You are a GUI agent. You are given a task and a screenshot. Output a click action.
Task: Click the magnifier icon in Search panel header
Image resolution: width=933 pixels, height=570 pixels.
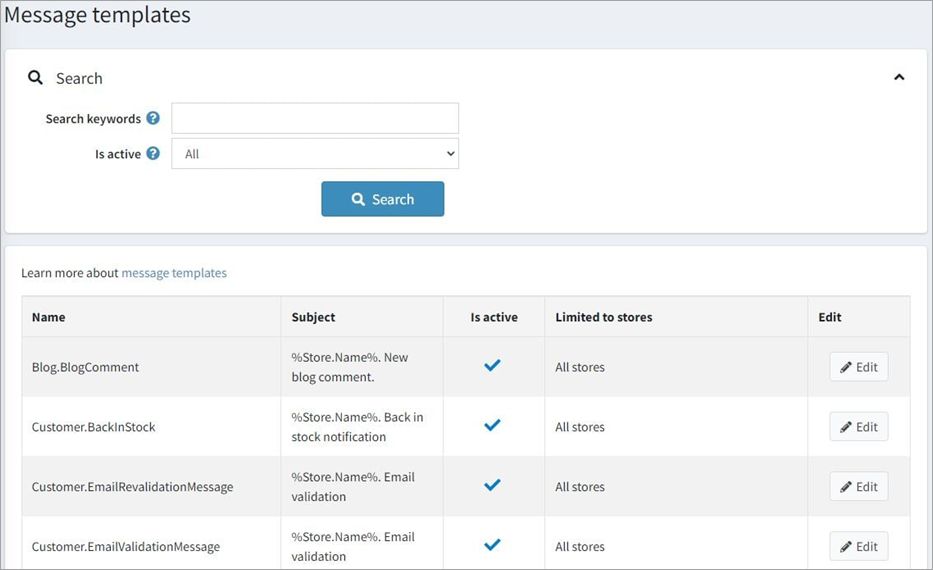click(x=35, y=78)
